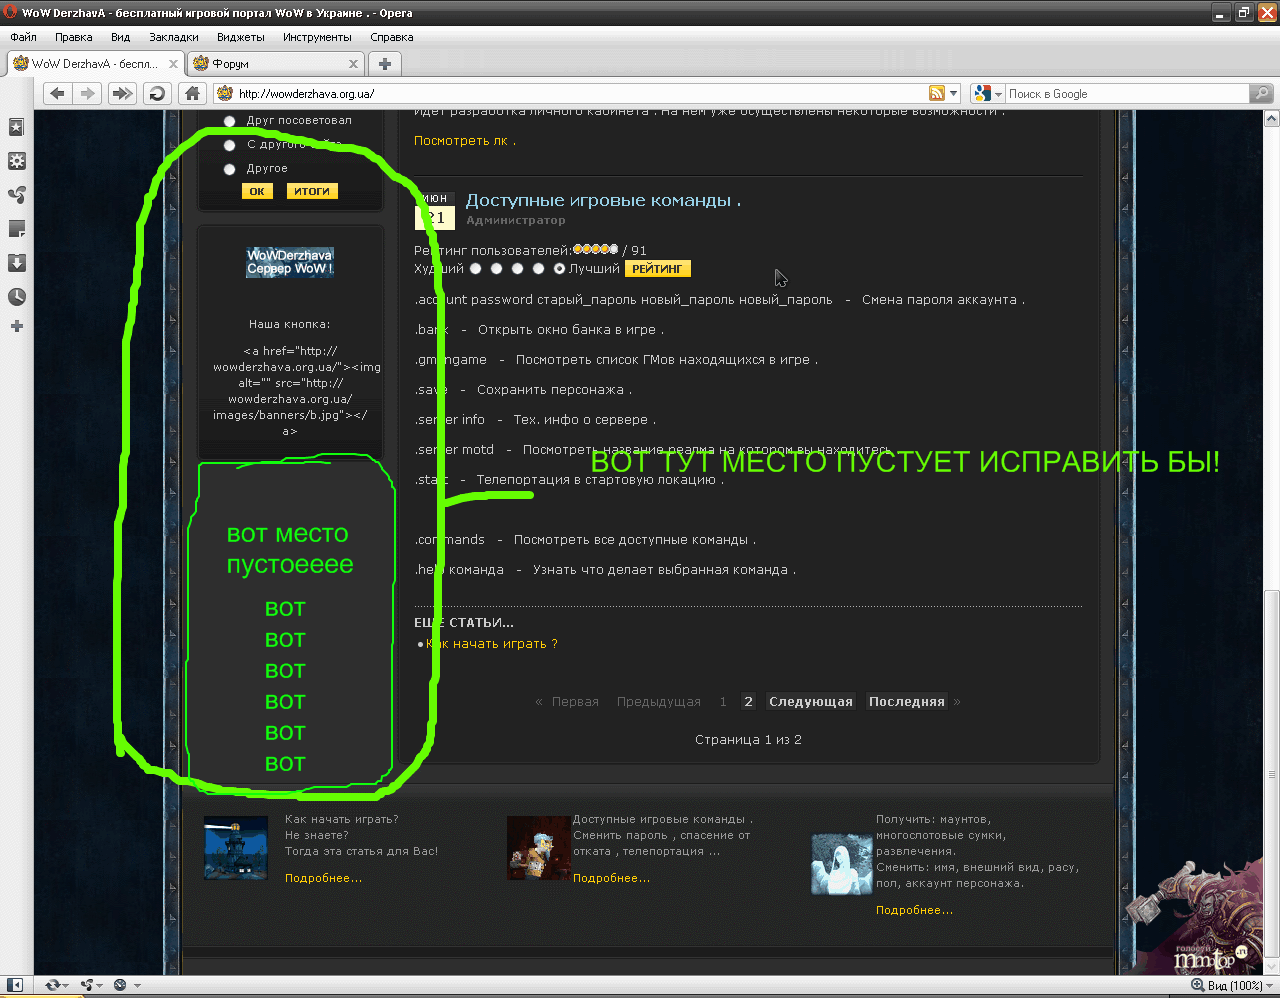Click the WoWDerzhava Сервер WoW banner image
The width and height of the screenshot is (1280, 998).
click(x=290, y=262)
